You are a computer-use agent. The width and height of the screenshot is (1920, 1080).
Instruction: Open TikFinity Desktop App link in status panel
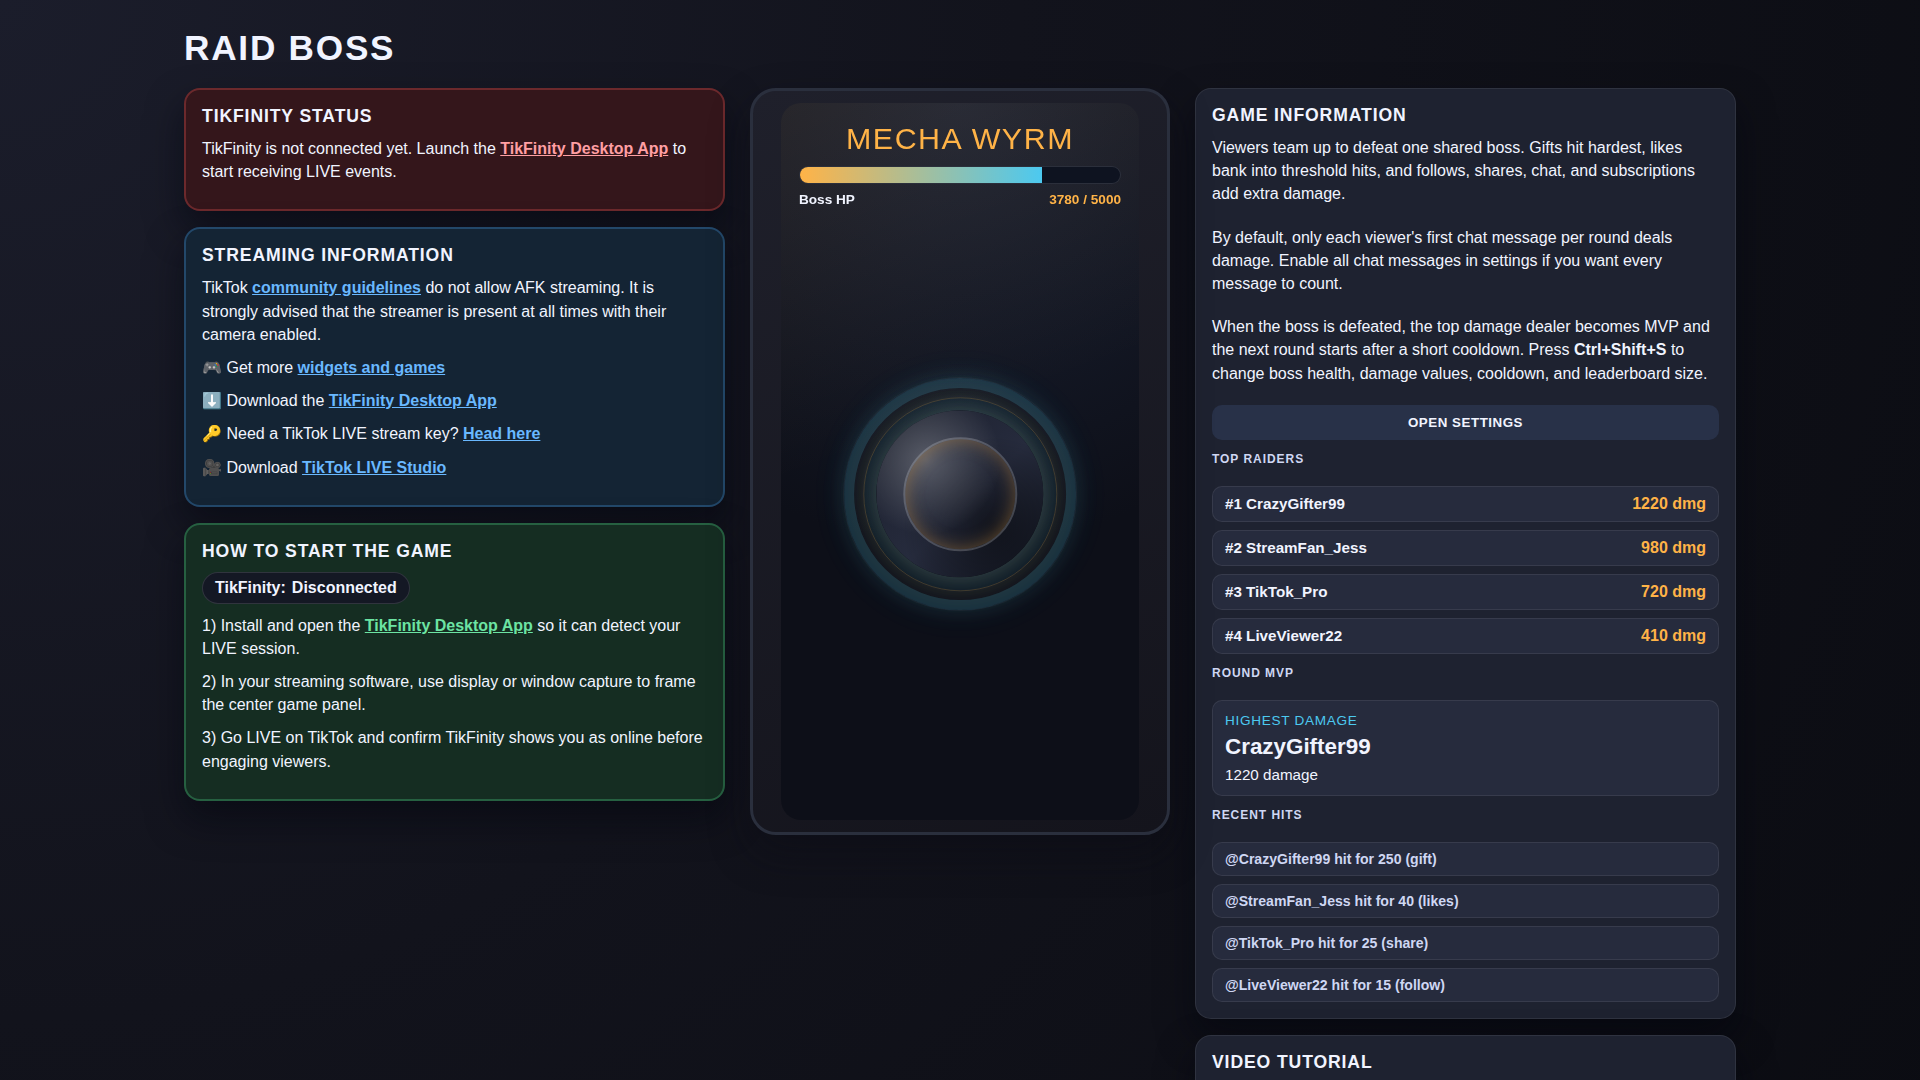tap(584, 148)
